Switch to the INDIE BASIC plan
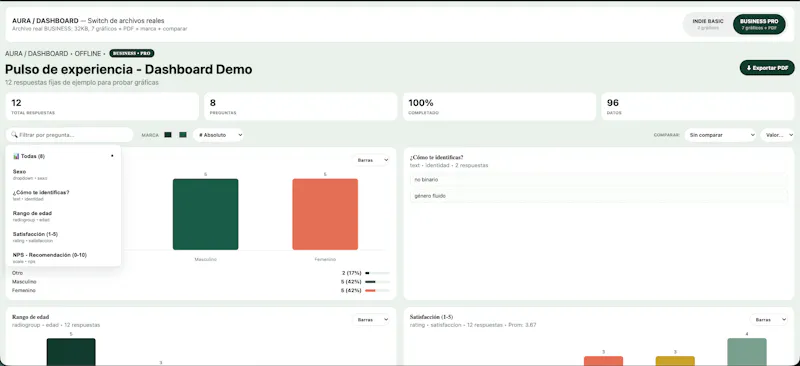The width and height of the screenshot is (800, 366). 708,24
